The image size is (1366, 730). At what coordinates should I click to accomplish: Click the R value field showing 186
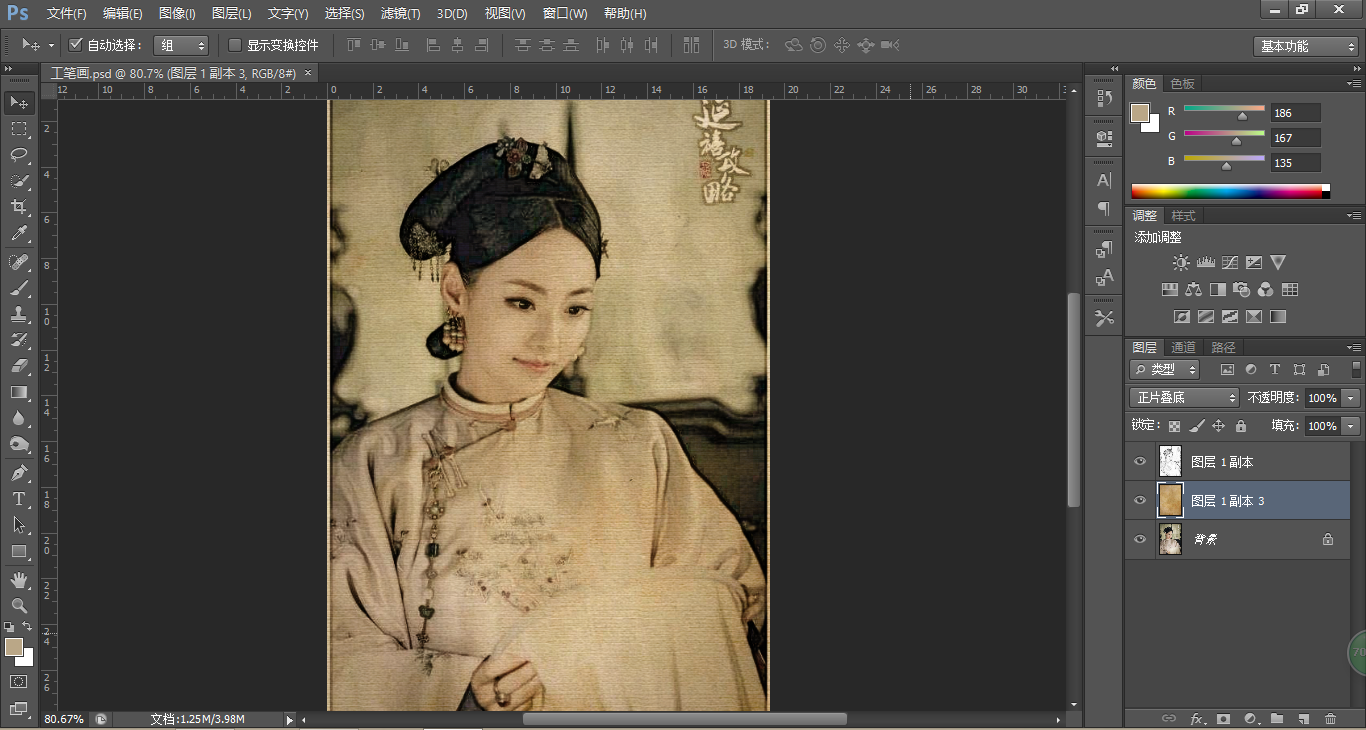pos(1295,113)
